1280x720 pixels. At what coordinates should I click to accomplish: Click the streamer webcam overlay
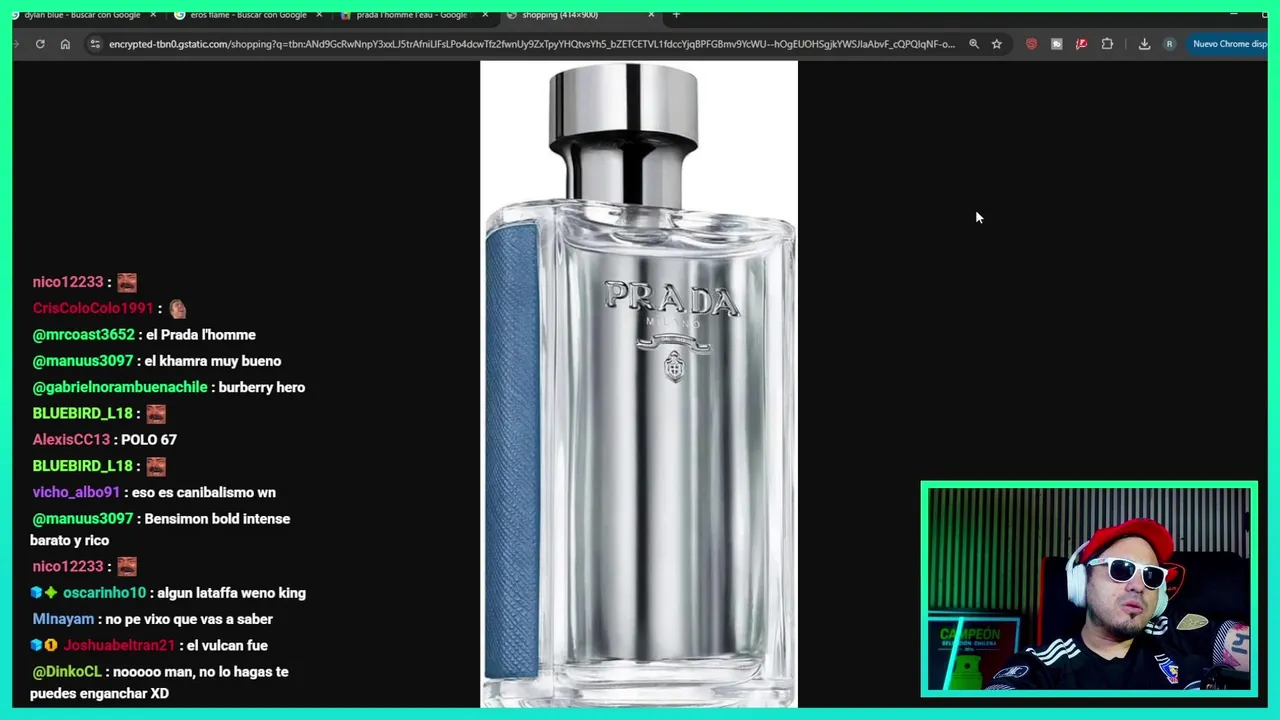(1089, 590)
